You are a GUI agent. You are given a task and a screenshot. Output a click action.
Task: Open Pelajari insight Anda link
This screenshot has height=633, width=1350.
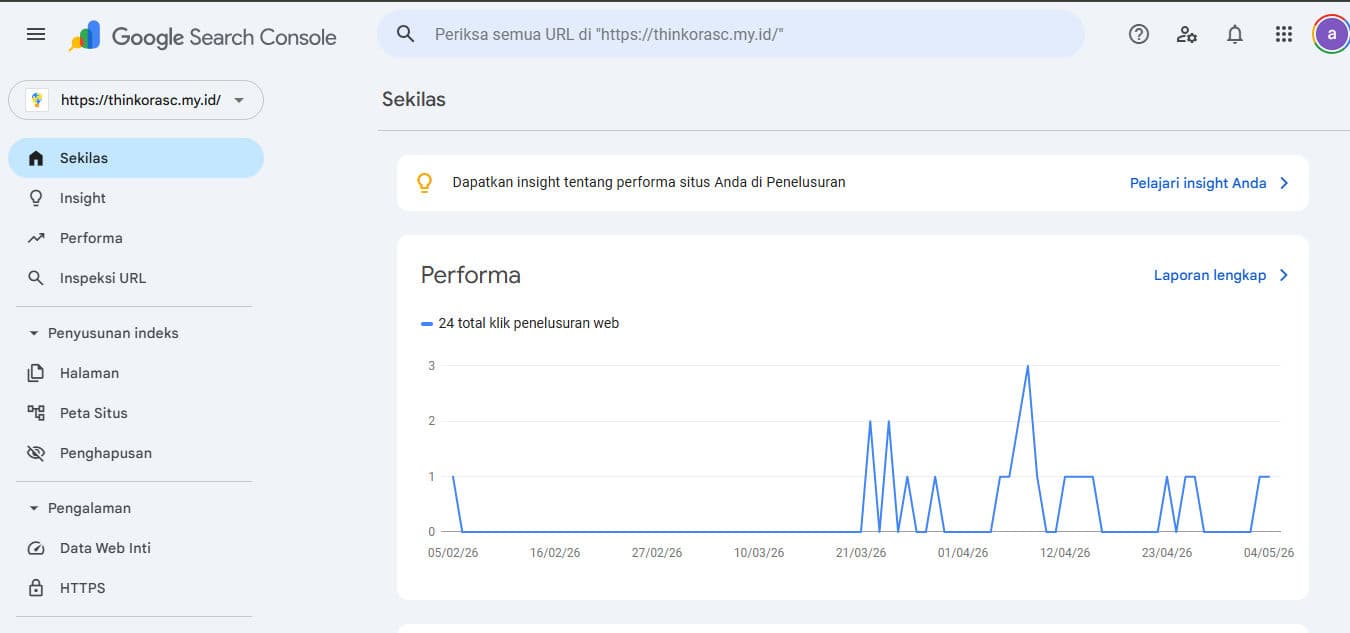click(x=1198, y=183)
